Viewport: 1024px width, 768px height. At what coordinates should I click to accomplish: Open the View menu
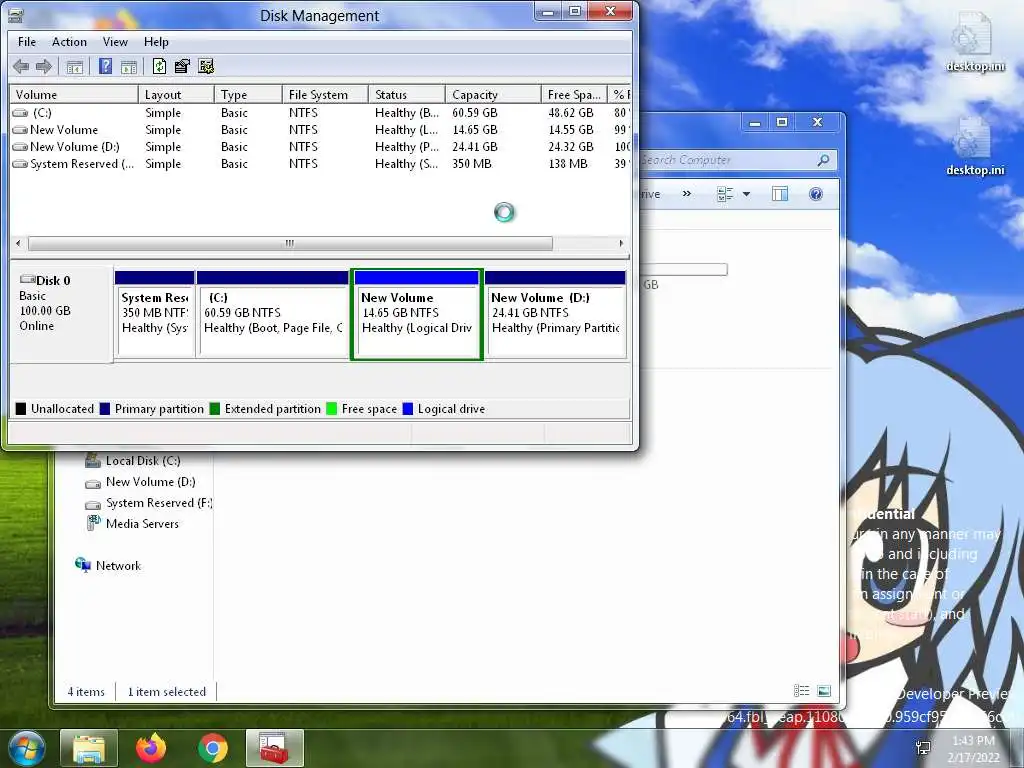pyautogui.click(x=115, y=42)
